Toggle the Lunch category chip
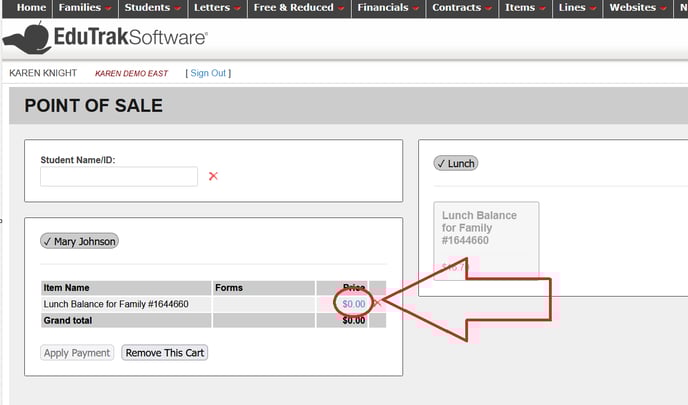The height and width of the screenshot is (405, 688). tap(455, 163)
